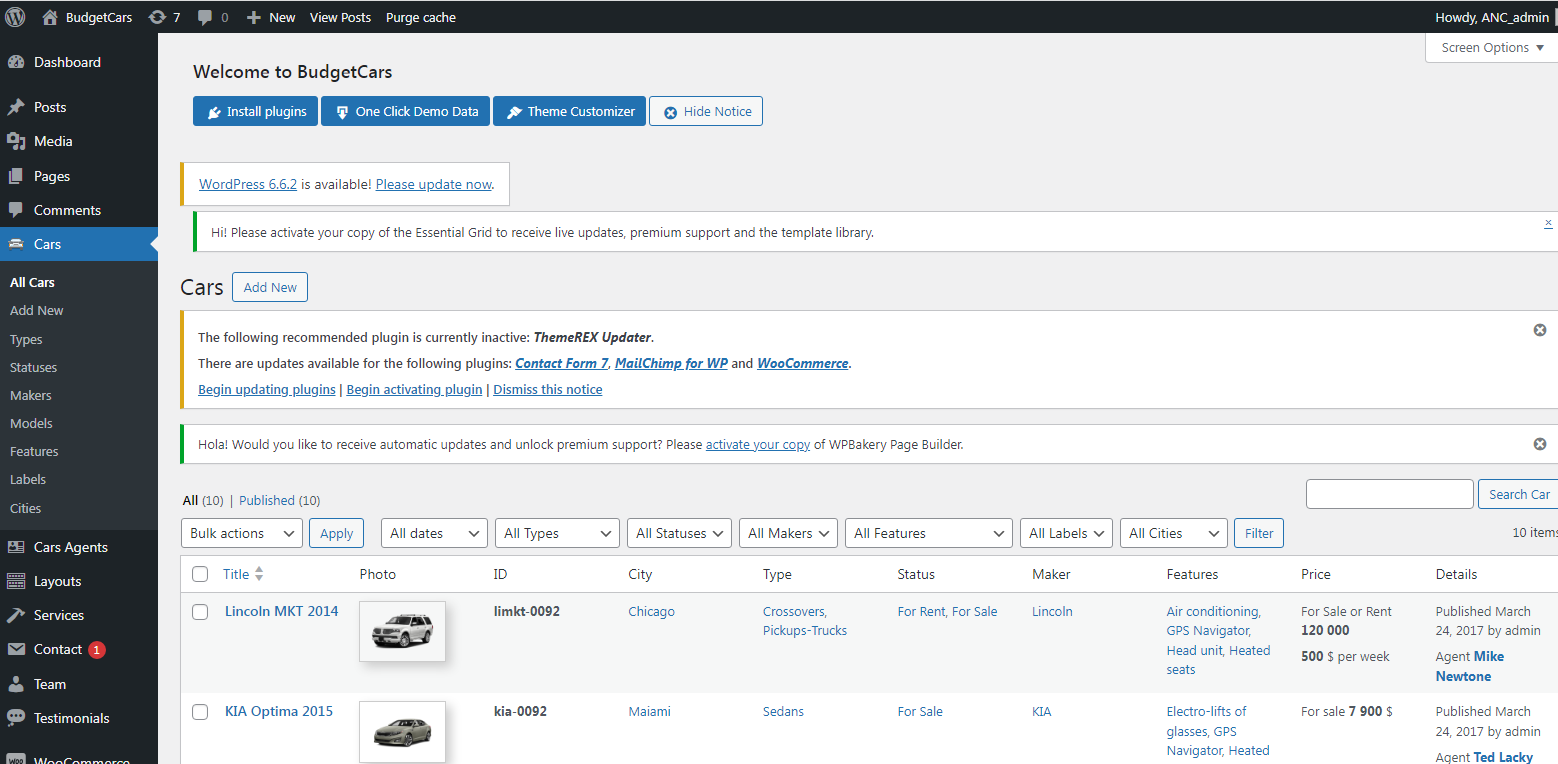The width and height of the screenshot is (1558, 764).
Task: Open the All Labels dropdown
Action: coord(1066,533)
